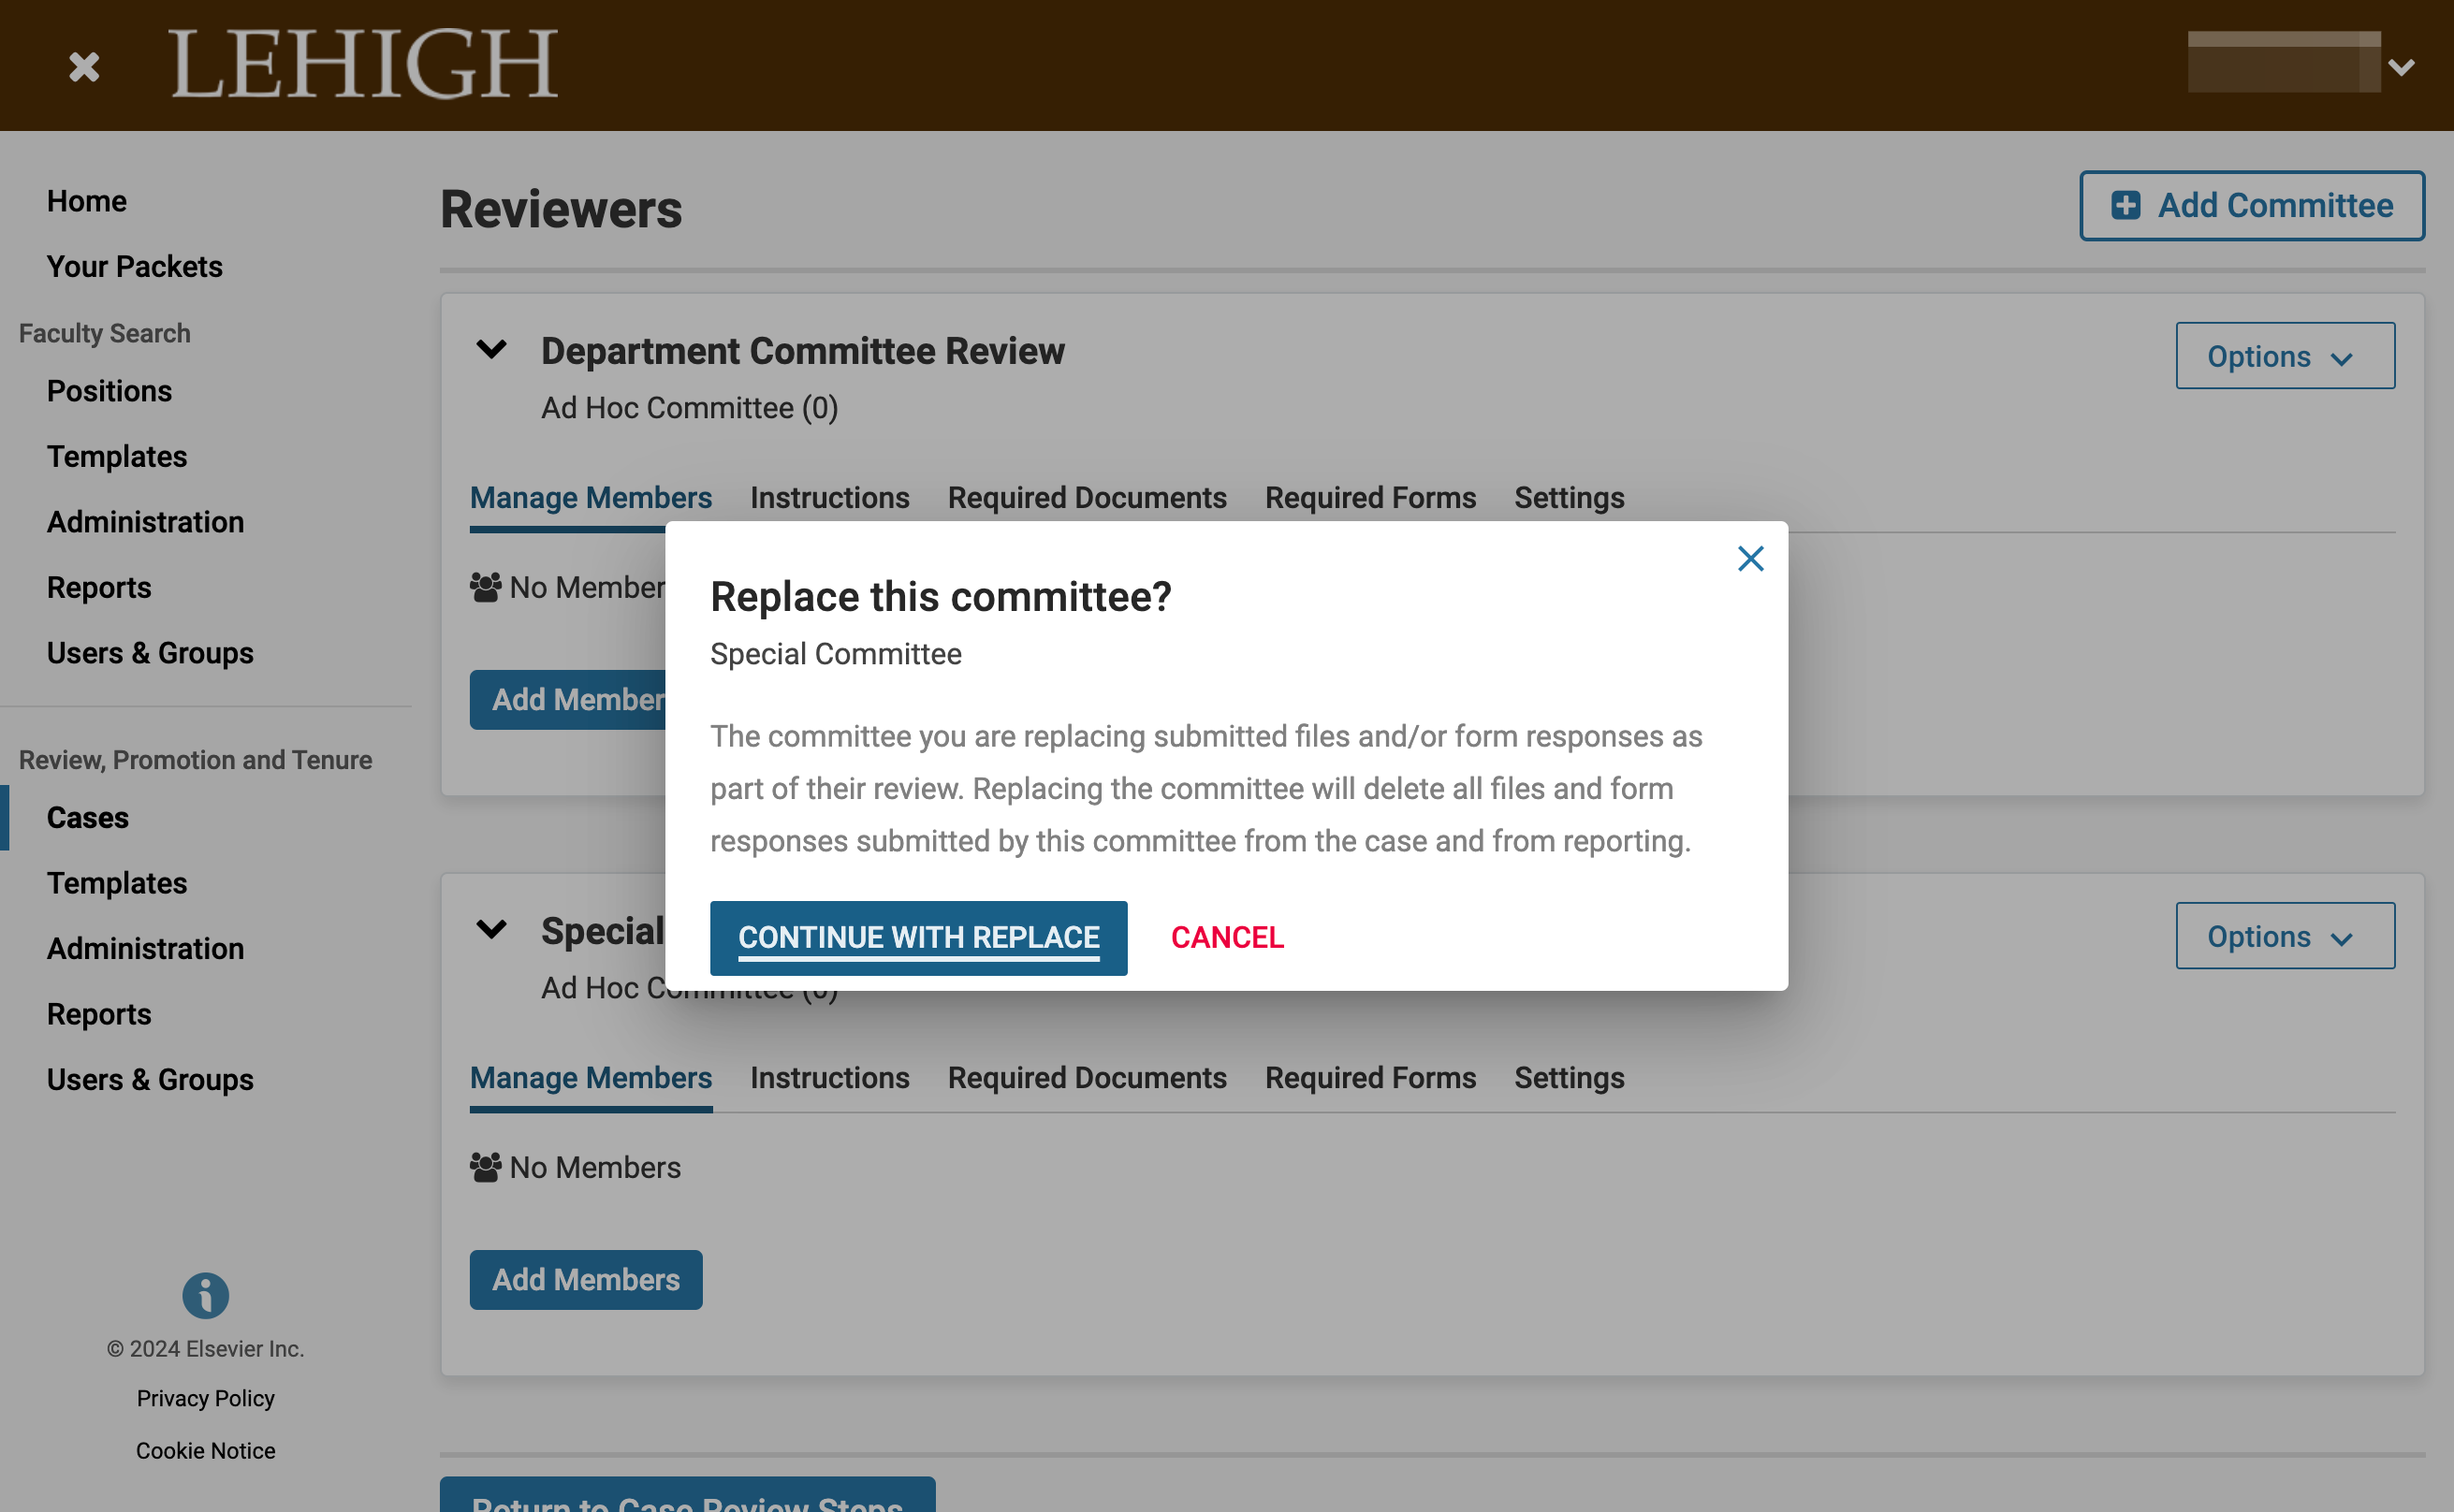Select Manage Members tab in Department Committee Review
The image size is (2454, 1512).
[591, 498]
